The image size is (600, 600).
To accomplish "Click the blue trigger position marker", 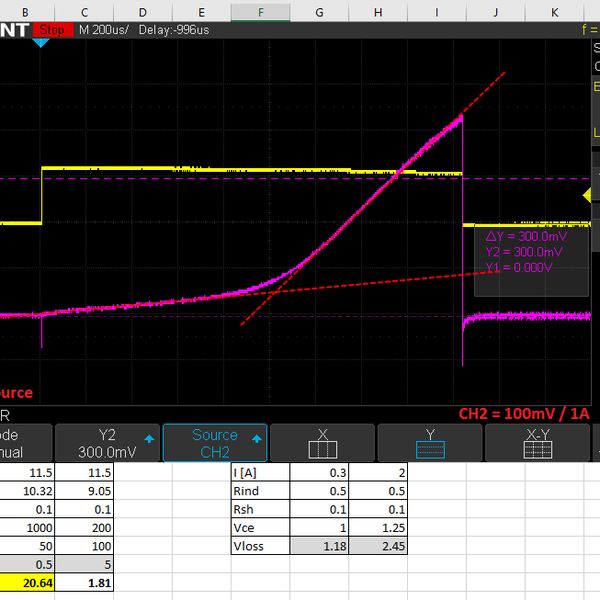I will 41,43.
